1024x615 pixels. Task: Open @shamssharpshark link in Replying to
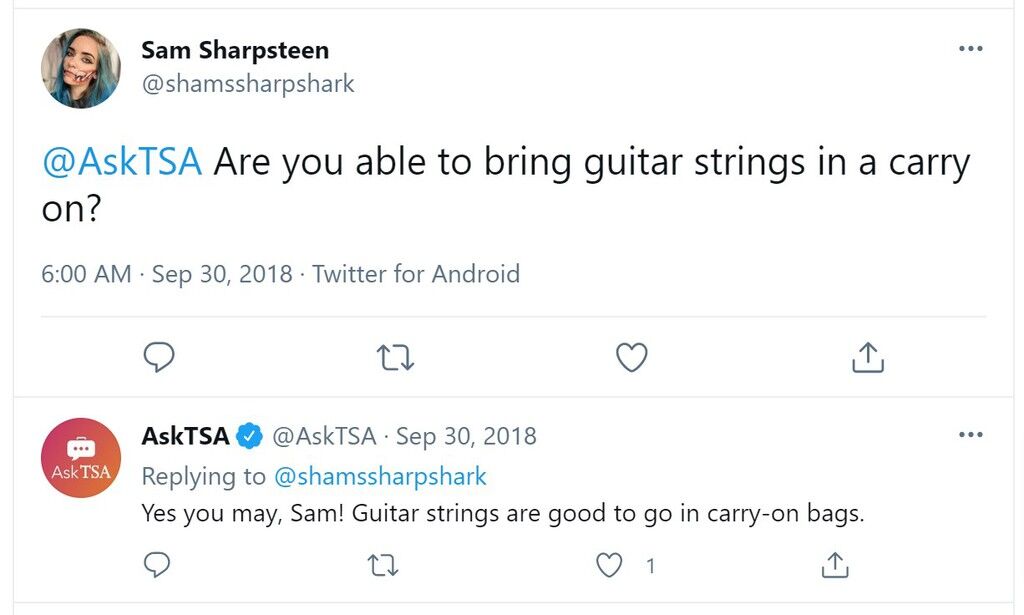pos(380,477)
